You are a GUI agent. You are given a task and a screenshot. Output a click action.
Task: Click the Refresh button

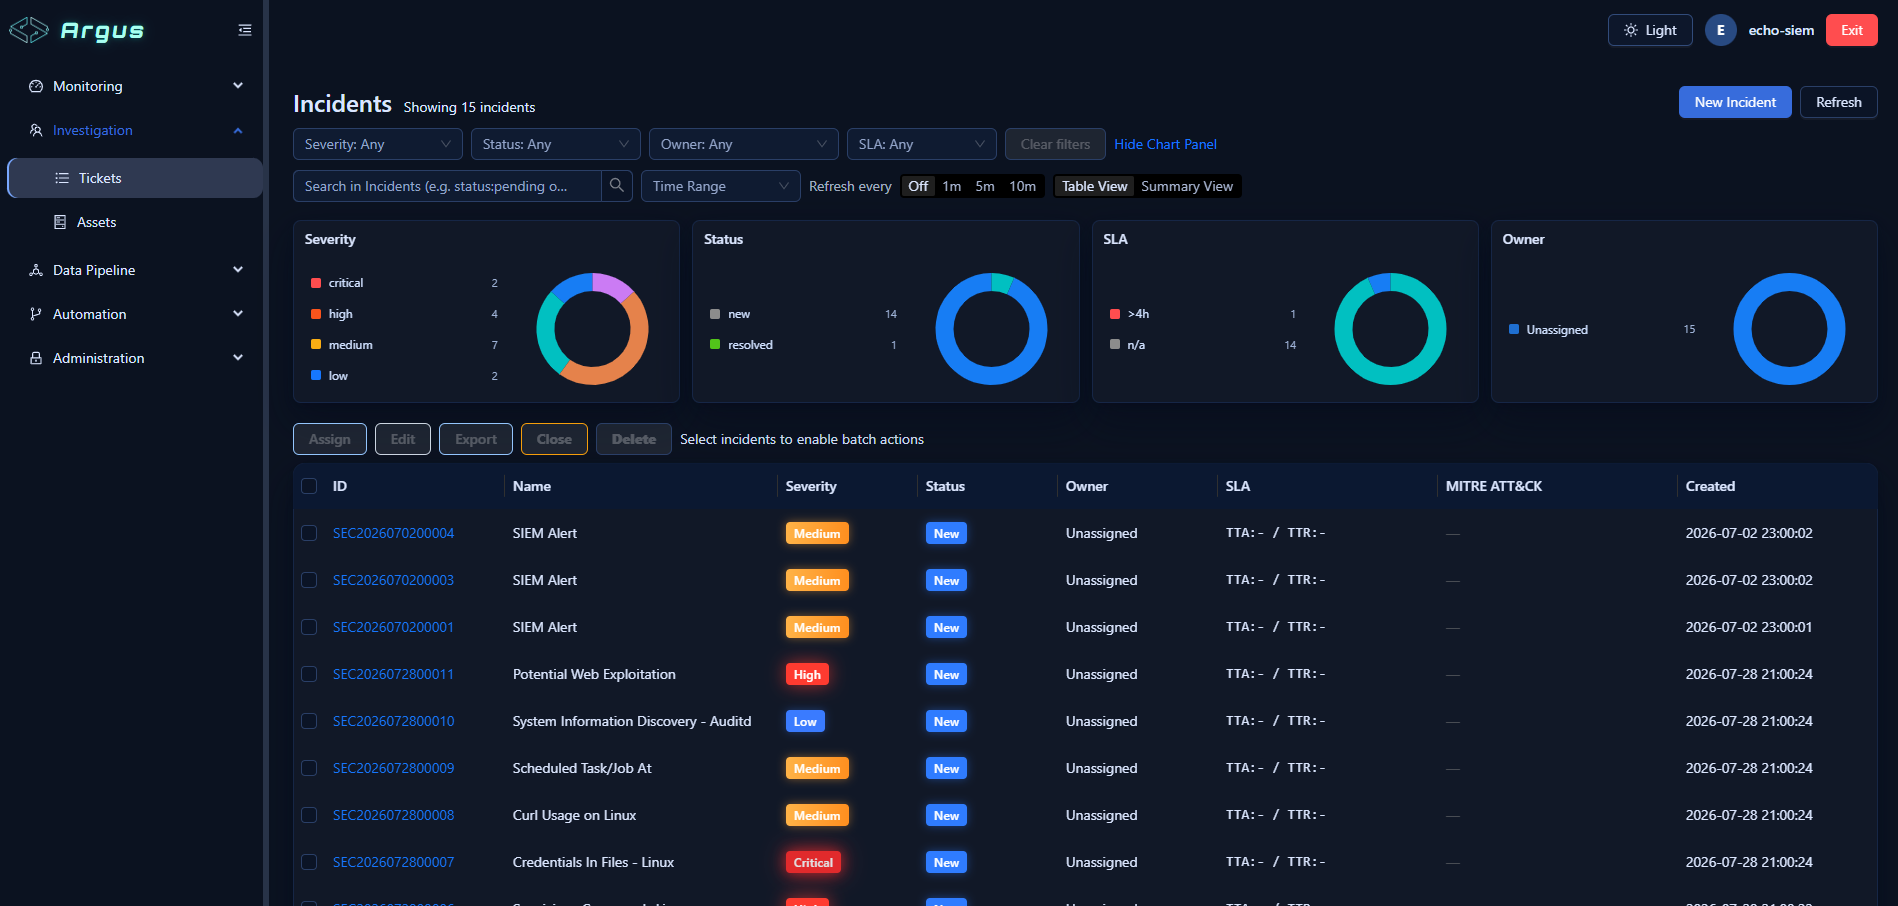(1839, 102)
